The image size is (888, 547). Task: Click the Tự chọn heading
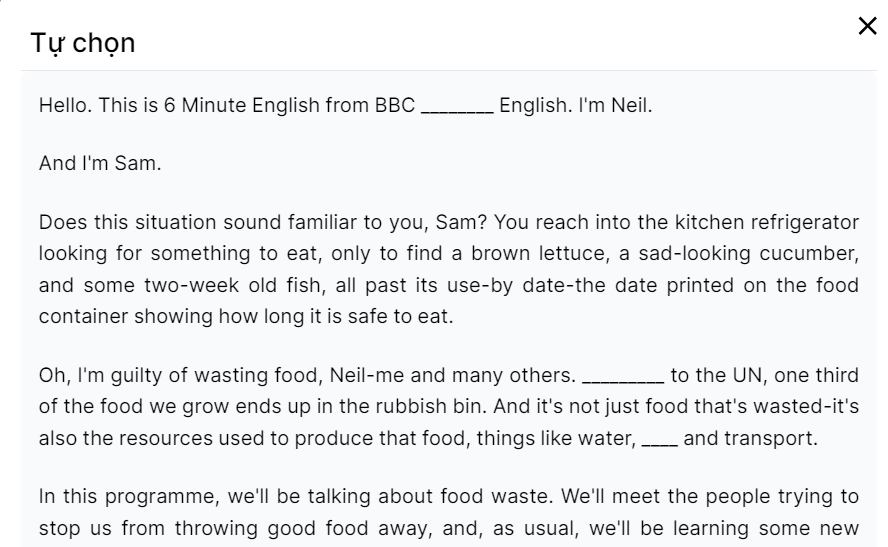(x=83, y=43)
